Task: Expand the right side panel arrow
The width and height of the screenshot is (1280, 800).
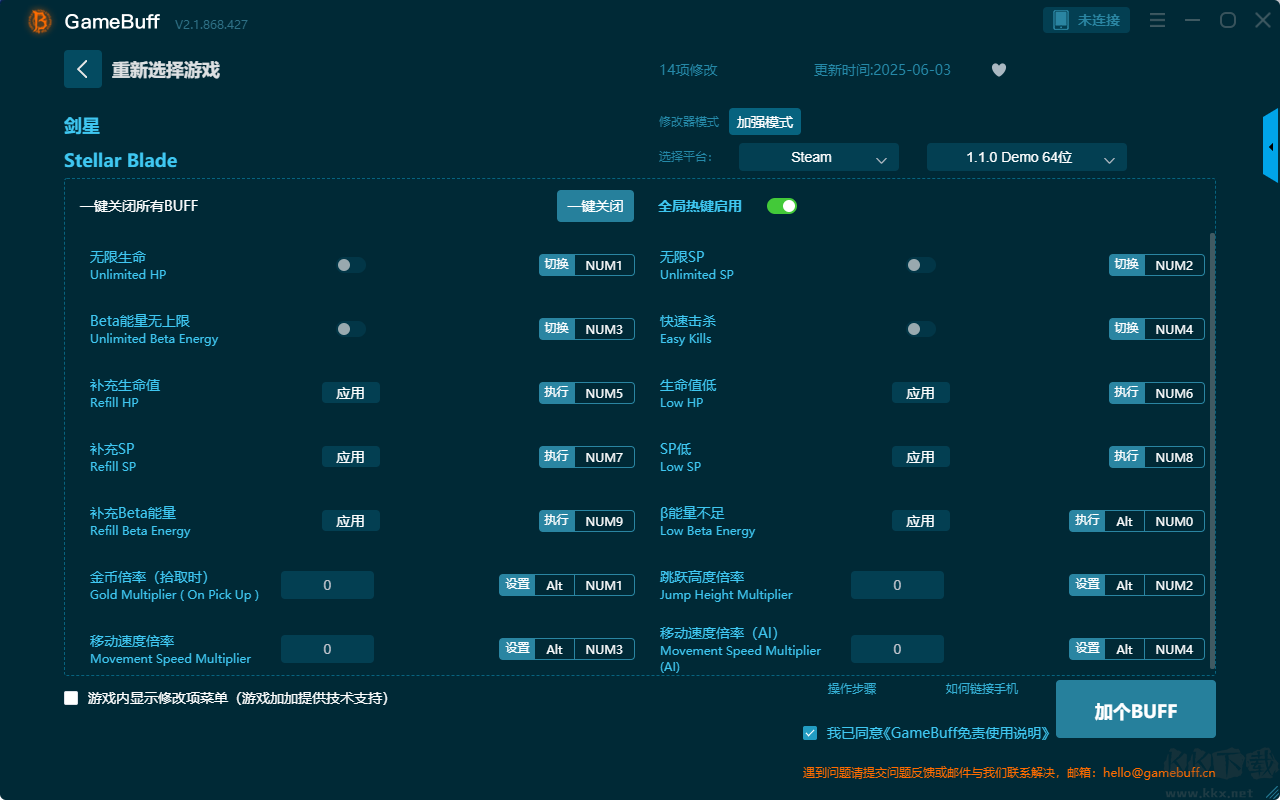Action: point(1270,147)
